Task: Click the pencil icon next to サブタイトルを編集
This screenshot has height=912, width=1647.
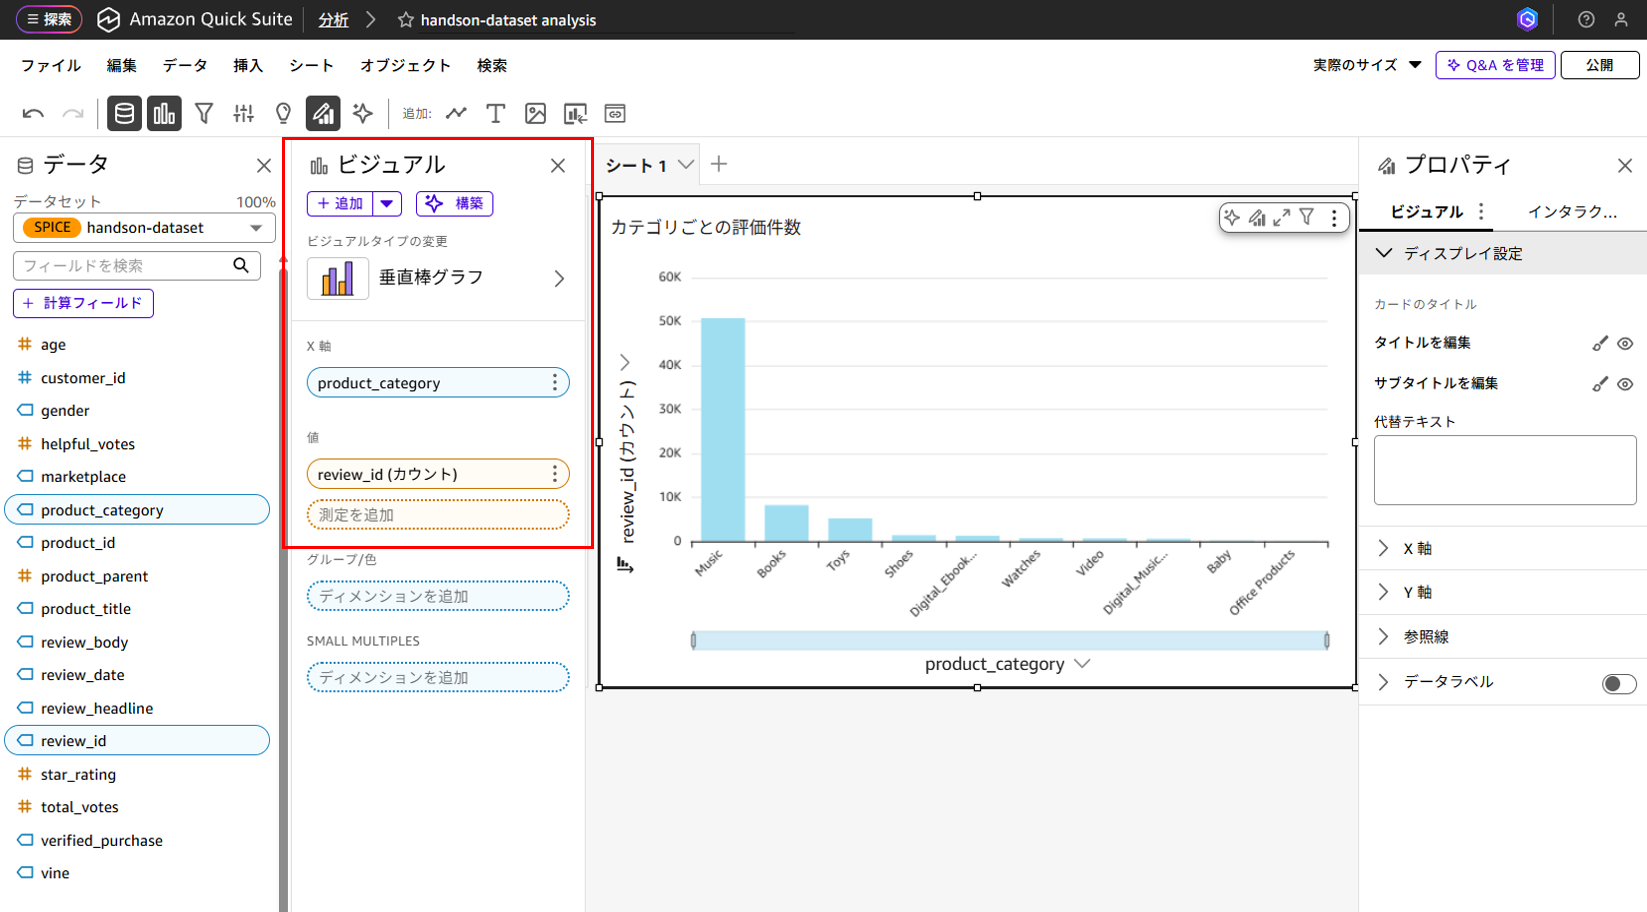Action: coord(1600,384)
